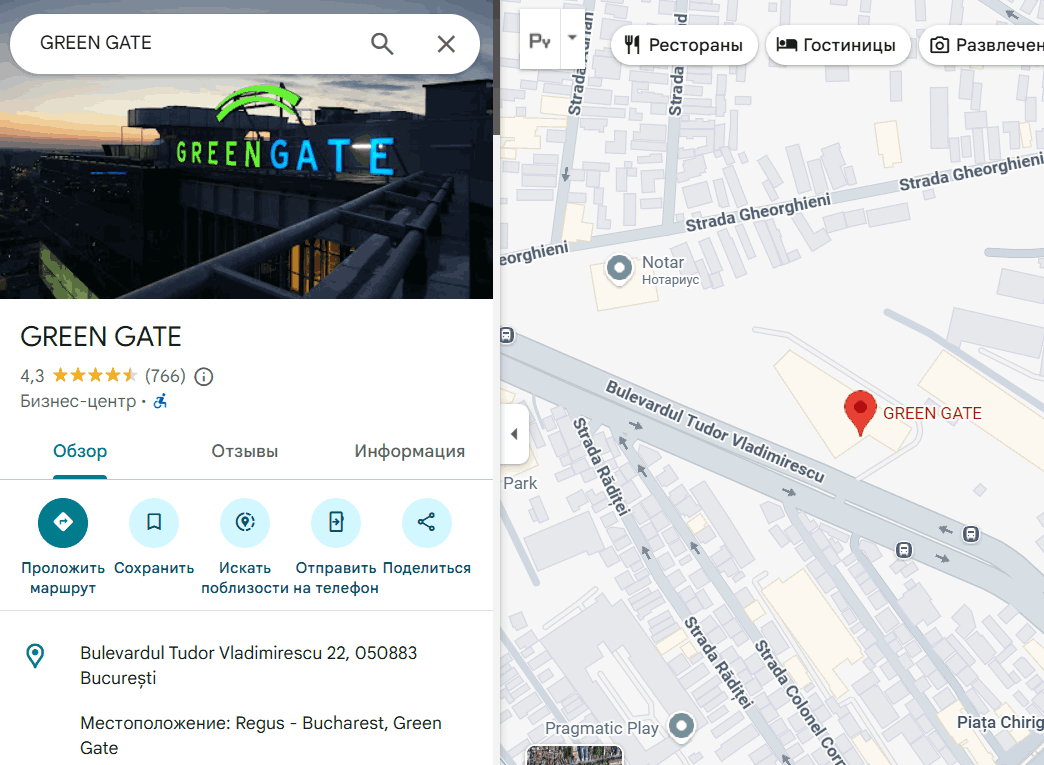Collapse the side panel arrow
1044x765 pixels.
(514, 434)
